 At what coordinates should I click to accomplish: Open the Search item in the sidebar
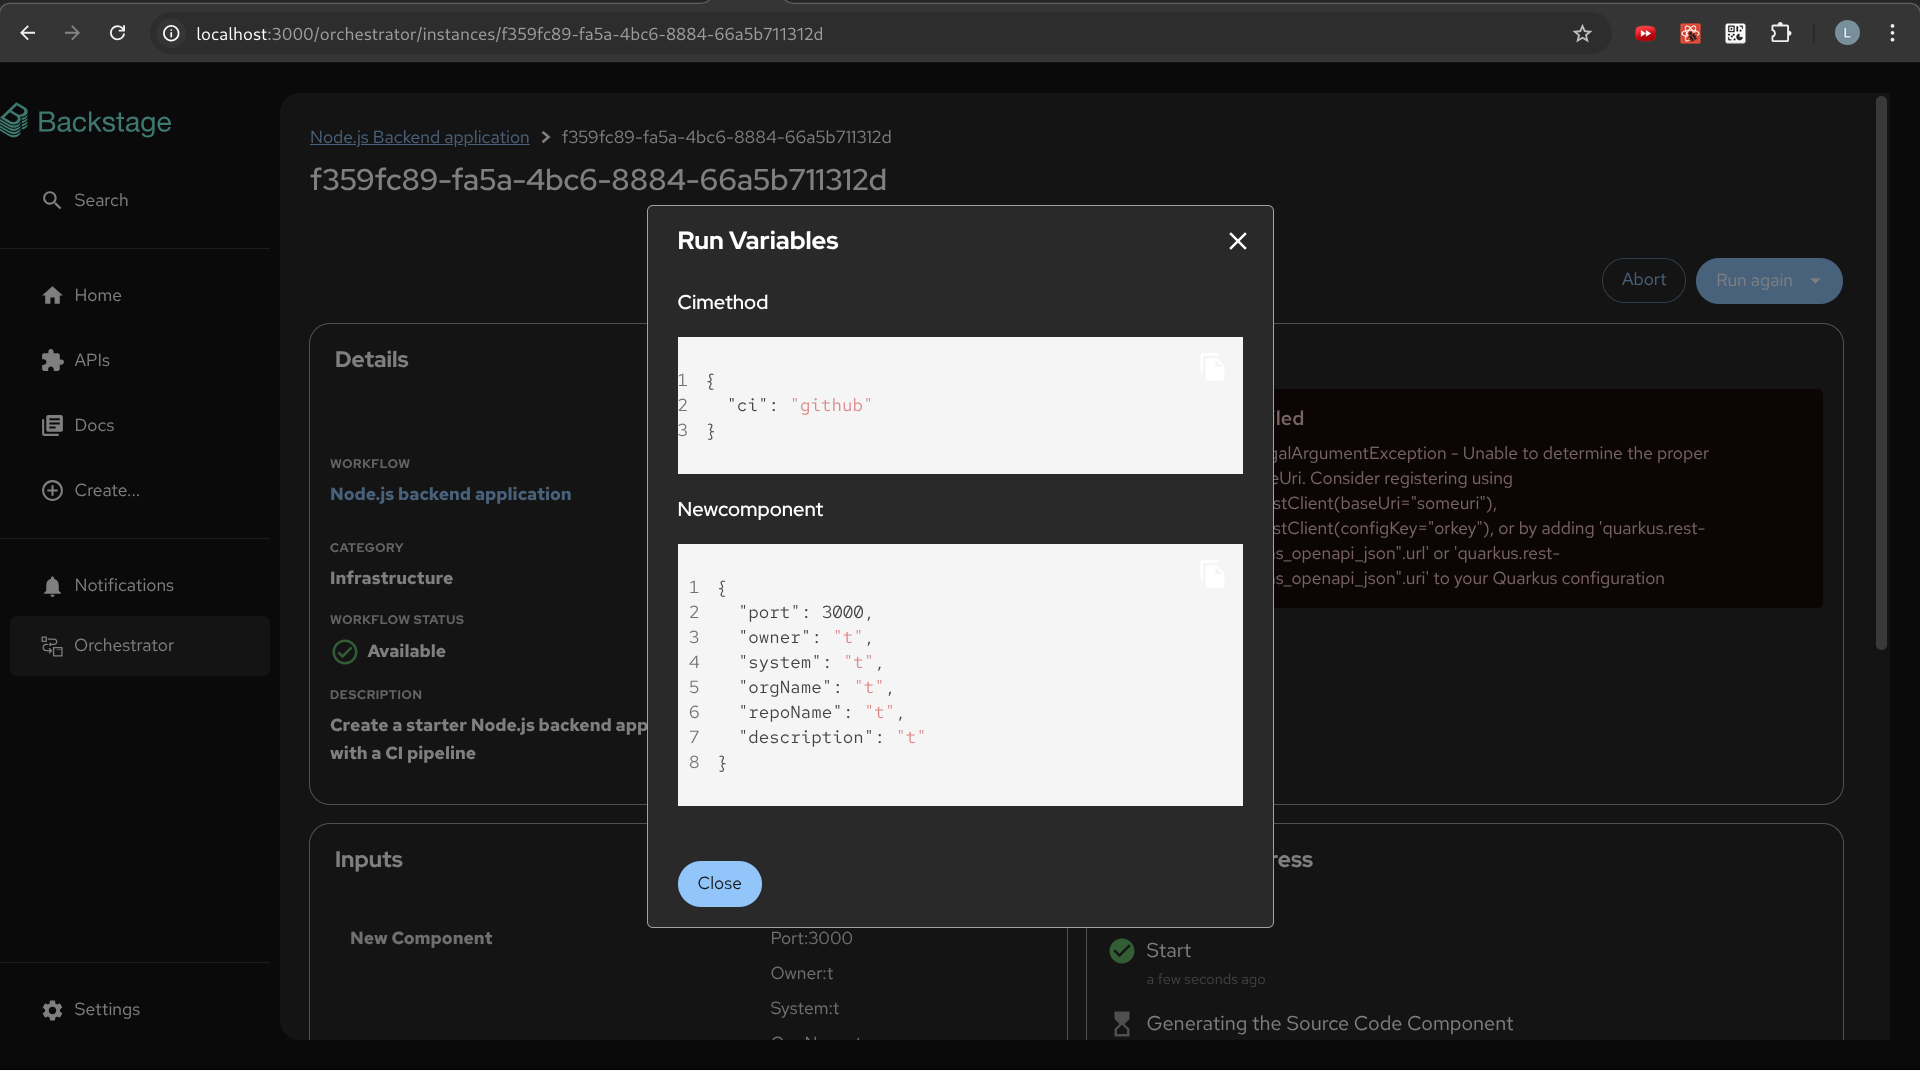pyautogui.click(x=100, y=200)
